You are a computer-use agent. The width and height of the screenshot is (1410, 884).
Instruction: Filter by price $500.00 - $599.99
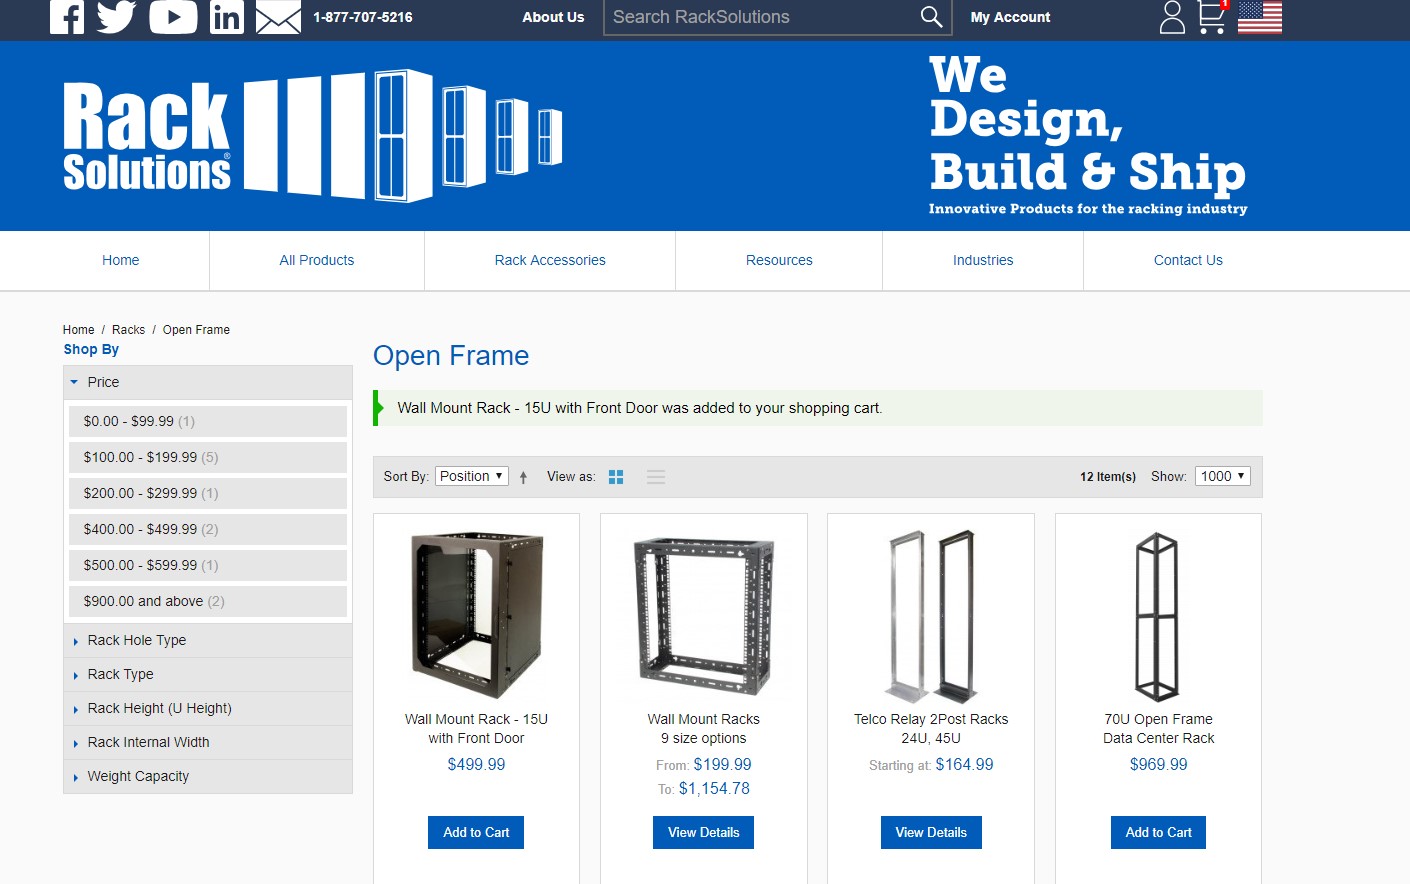(208, 565)
